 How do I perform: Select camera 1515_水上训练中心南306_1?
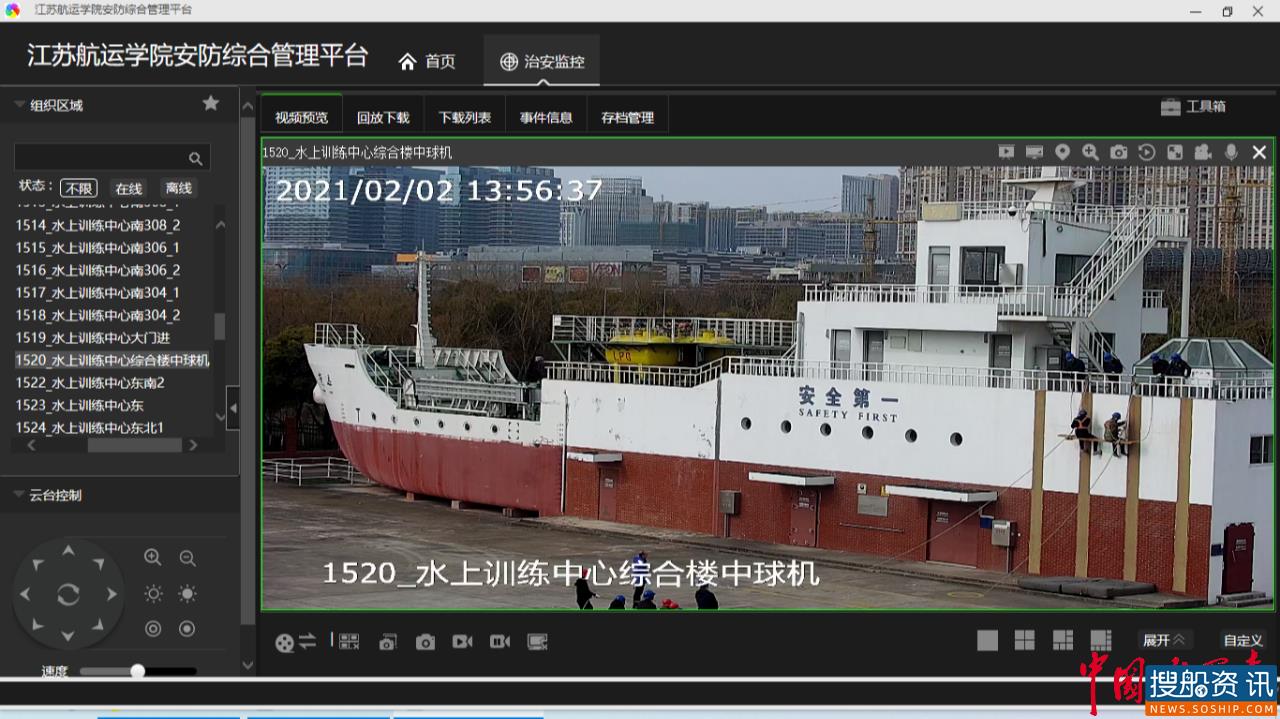[x=98, y=247]
